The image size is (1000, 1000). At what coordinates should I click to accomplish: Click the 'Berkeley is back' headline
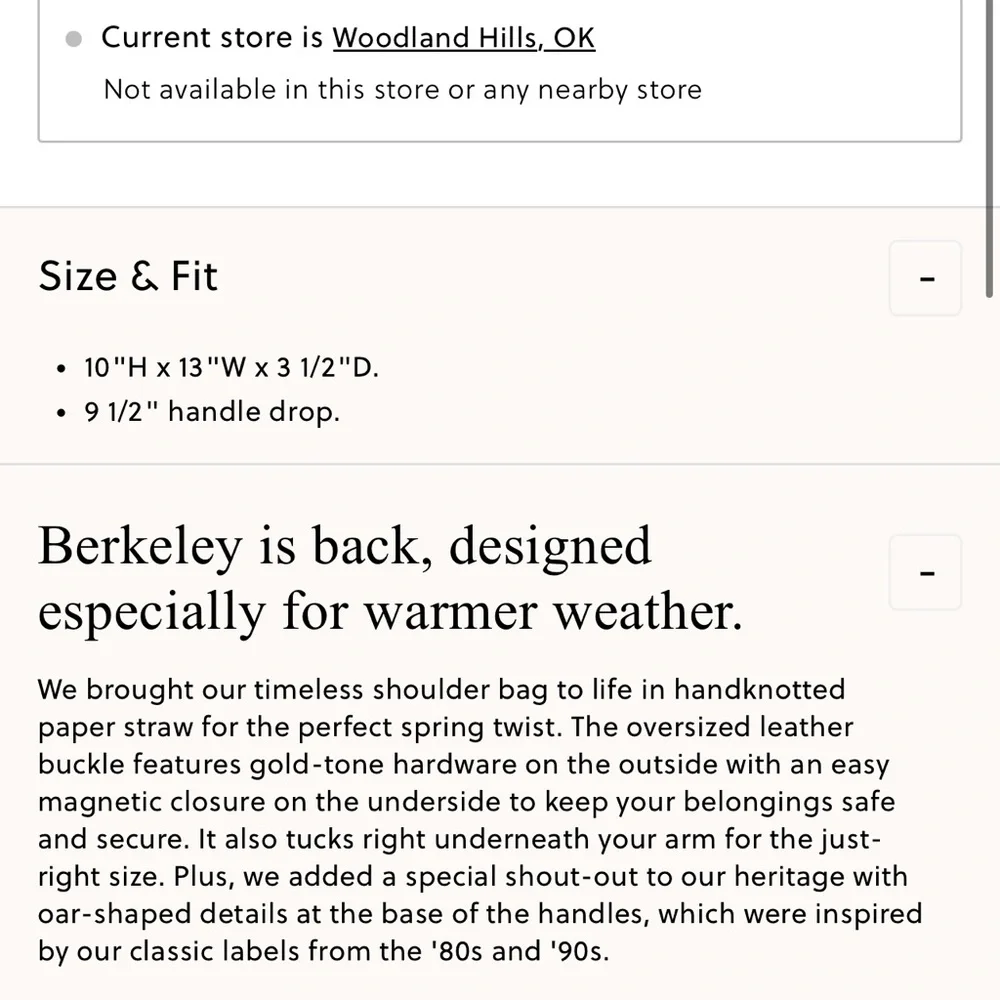(x=344, y=546)
